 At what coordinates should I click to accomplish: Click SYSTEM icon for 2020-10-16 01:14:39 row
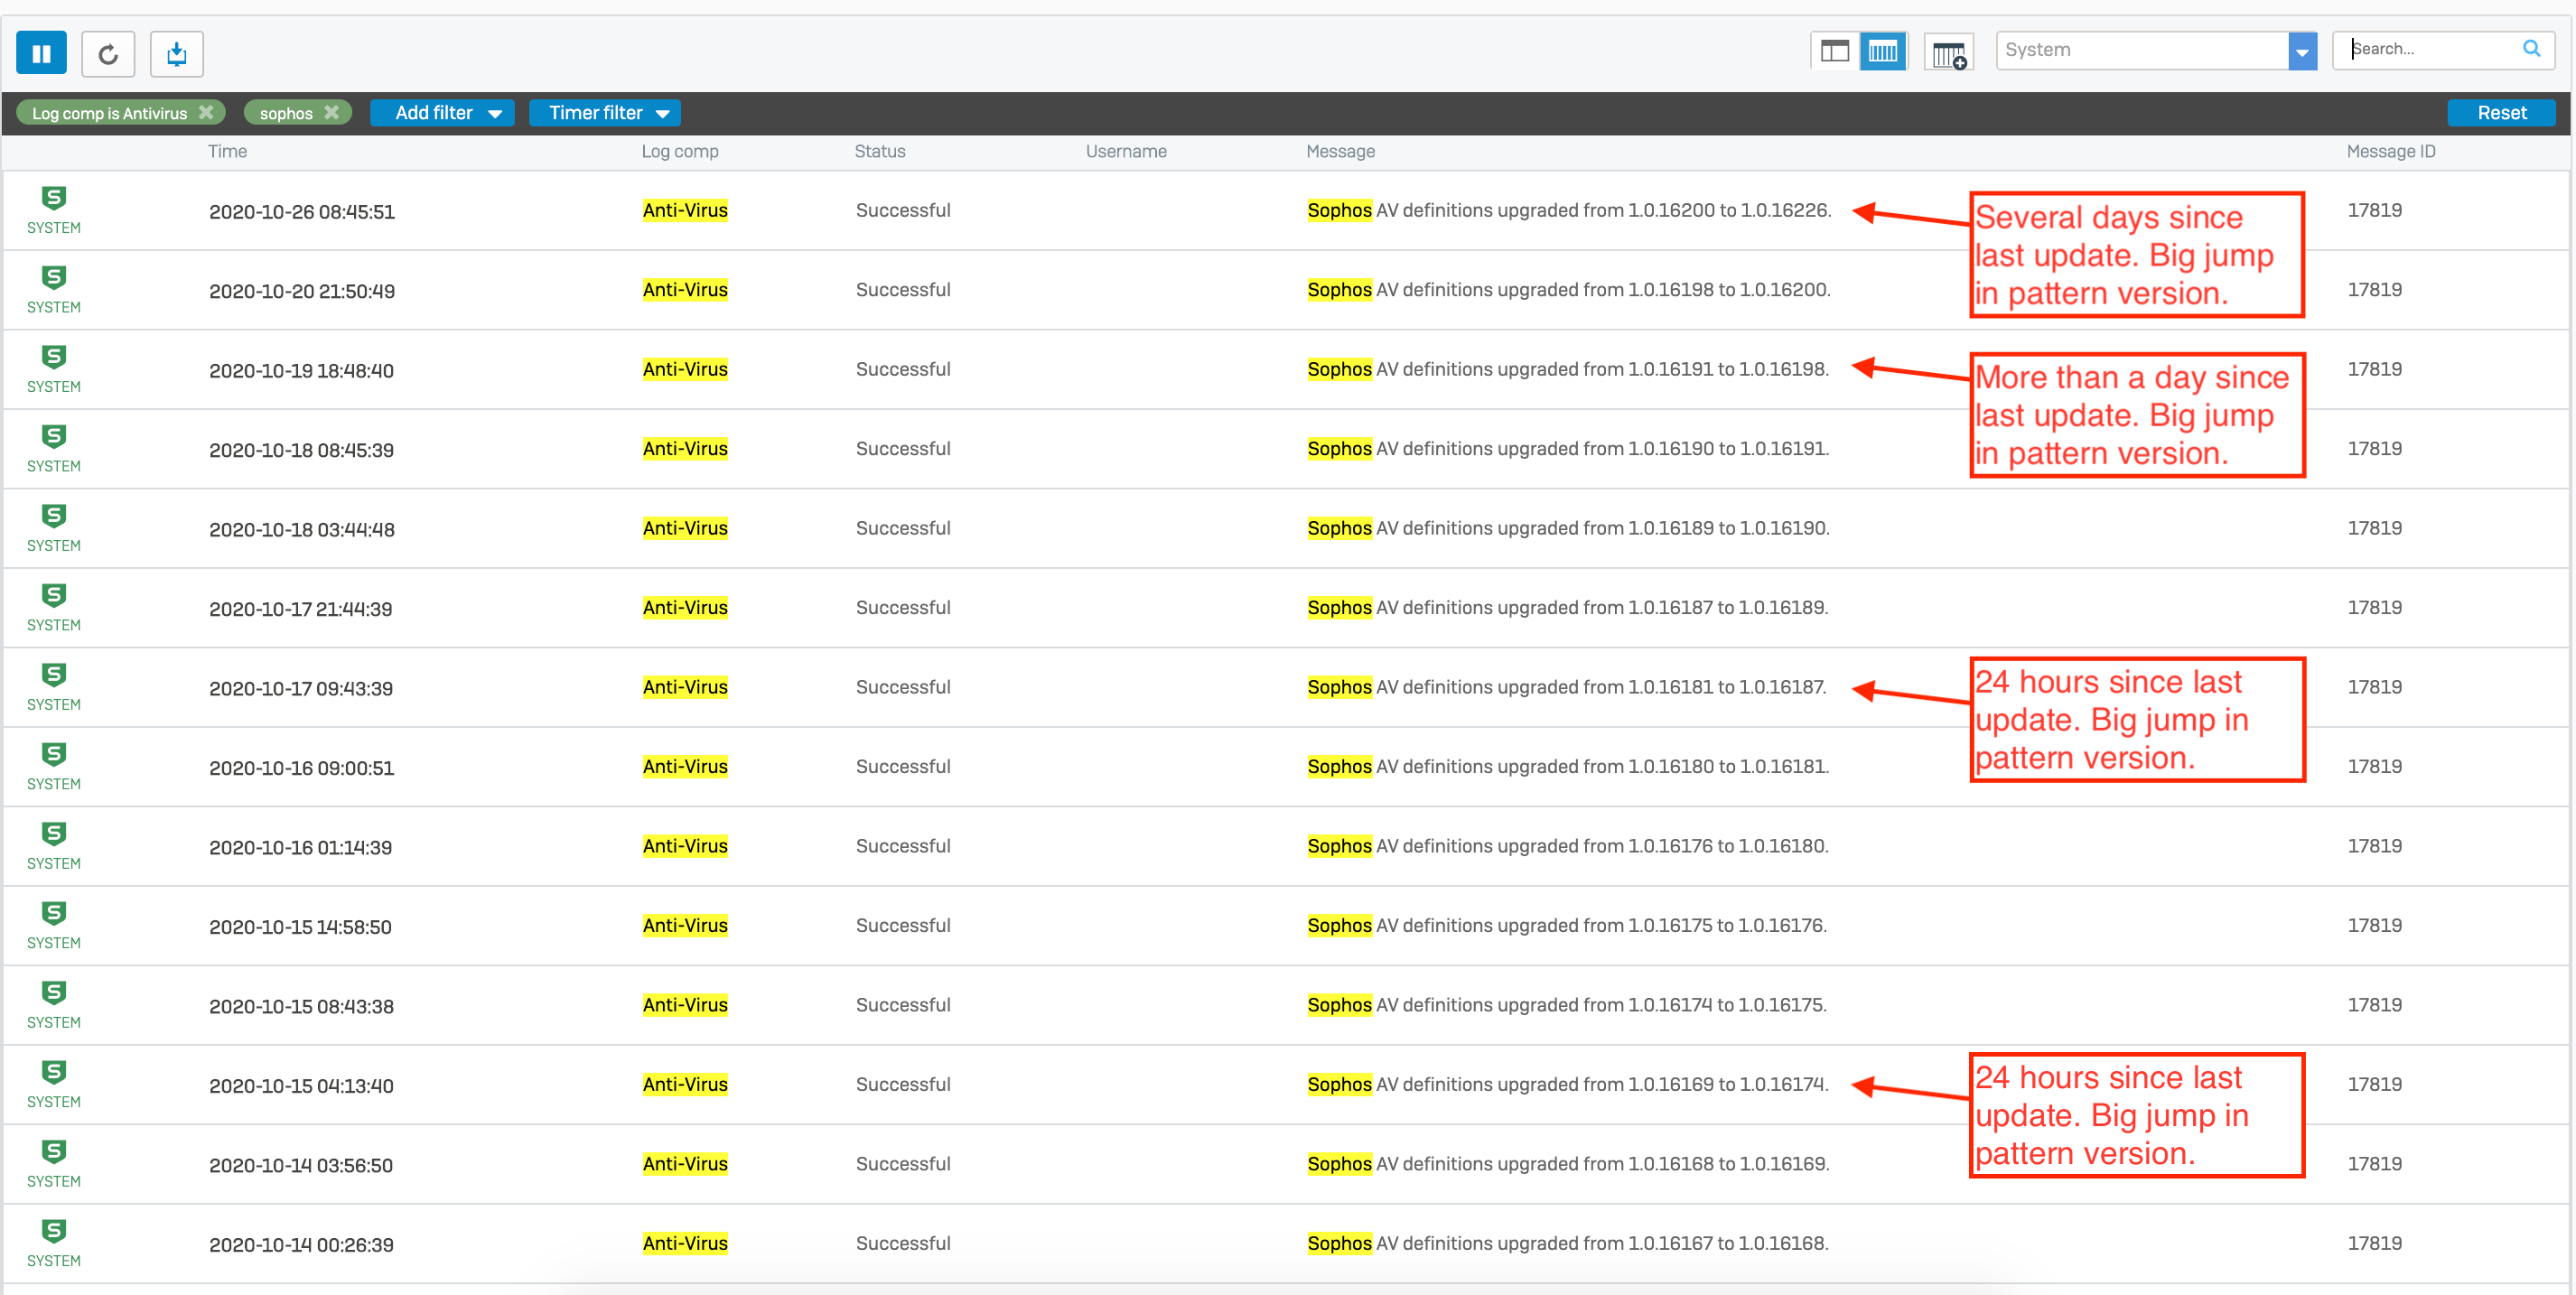click(54, 846)
